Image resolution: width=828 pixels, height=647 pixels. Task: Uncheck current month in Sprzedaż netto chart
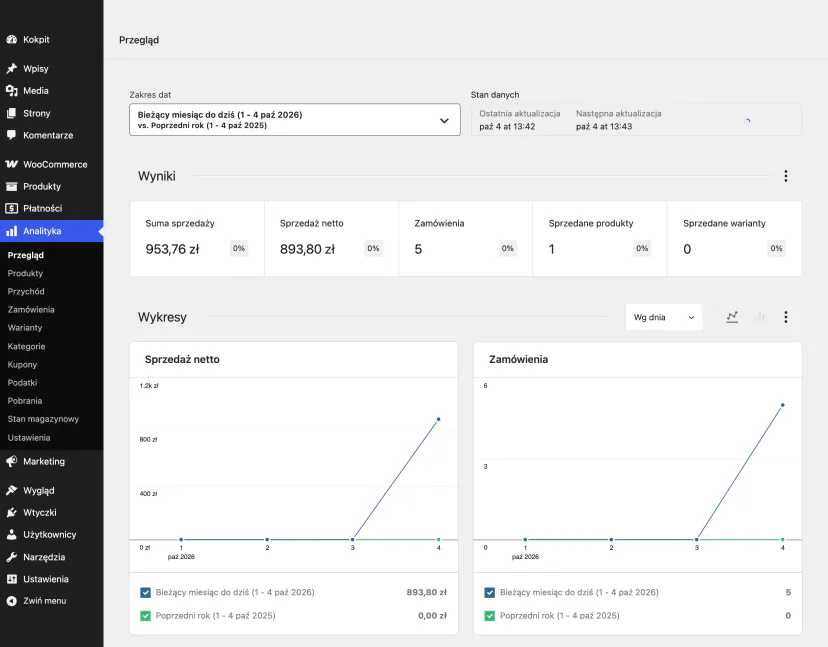pyautogui.click(x=146, y=593)
